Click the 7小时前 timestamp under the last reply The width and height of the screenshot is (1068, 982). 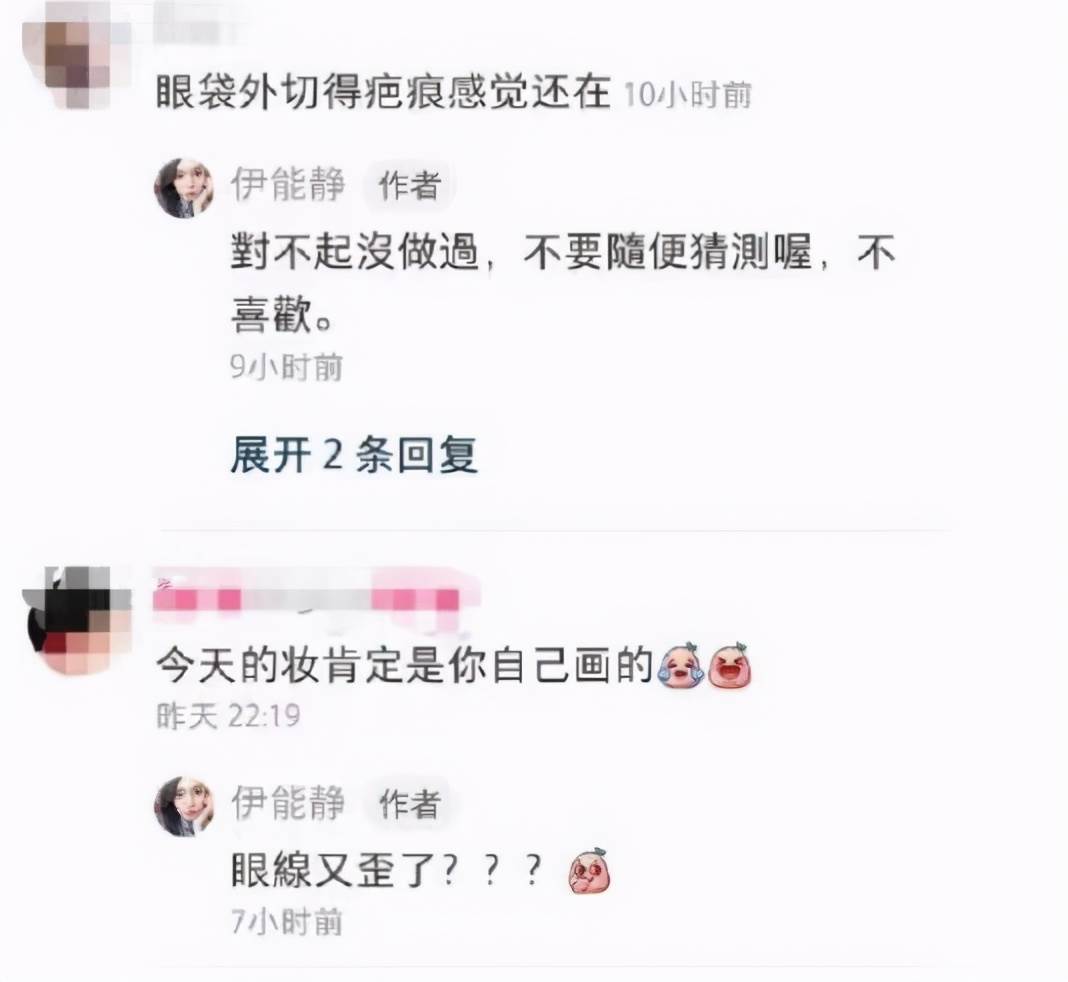point(286,922)
